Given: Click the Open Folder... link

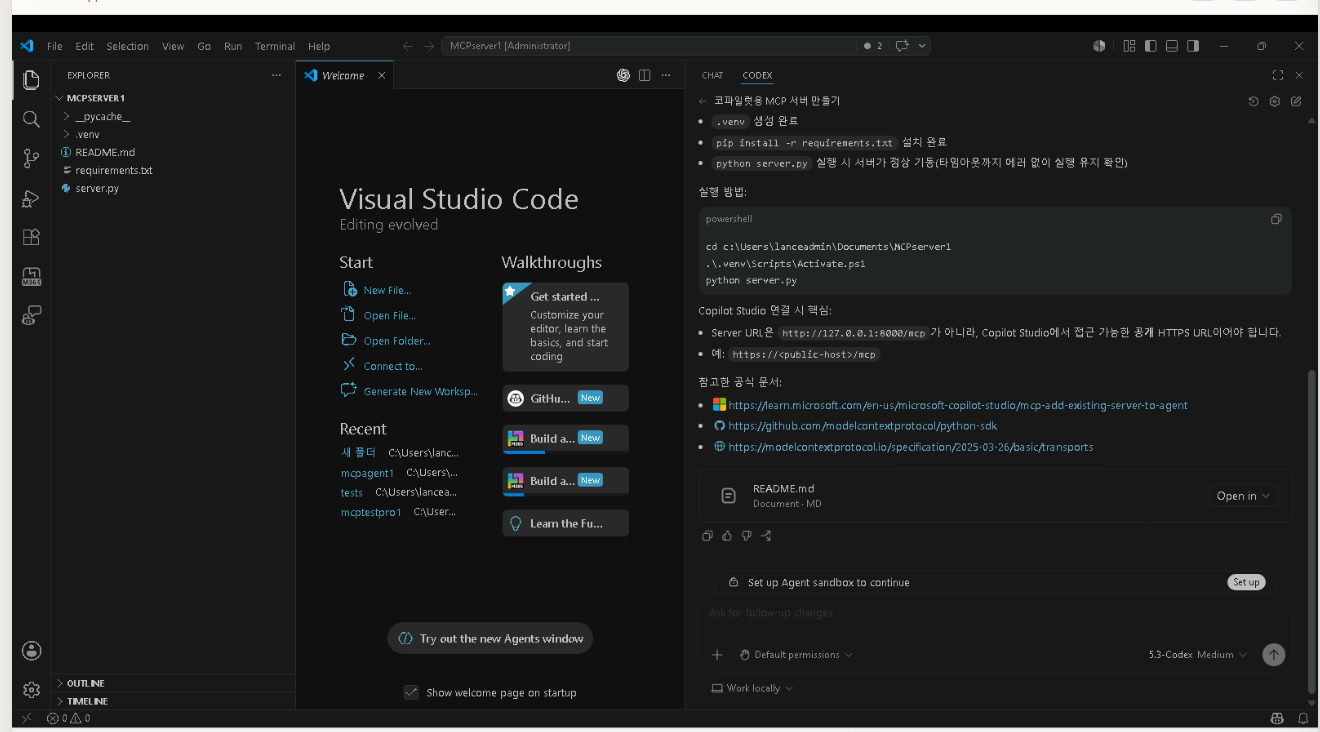Looking at the screenshot, I should [x=397, y=341].
